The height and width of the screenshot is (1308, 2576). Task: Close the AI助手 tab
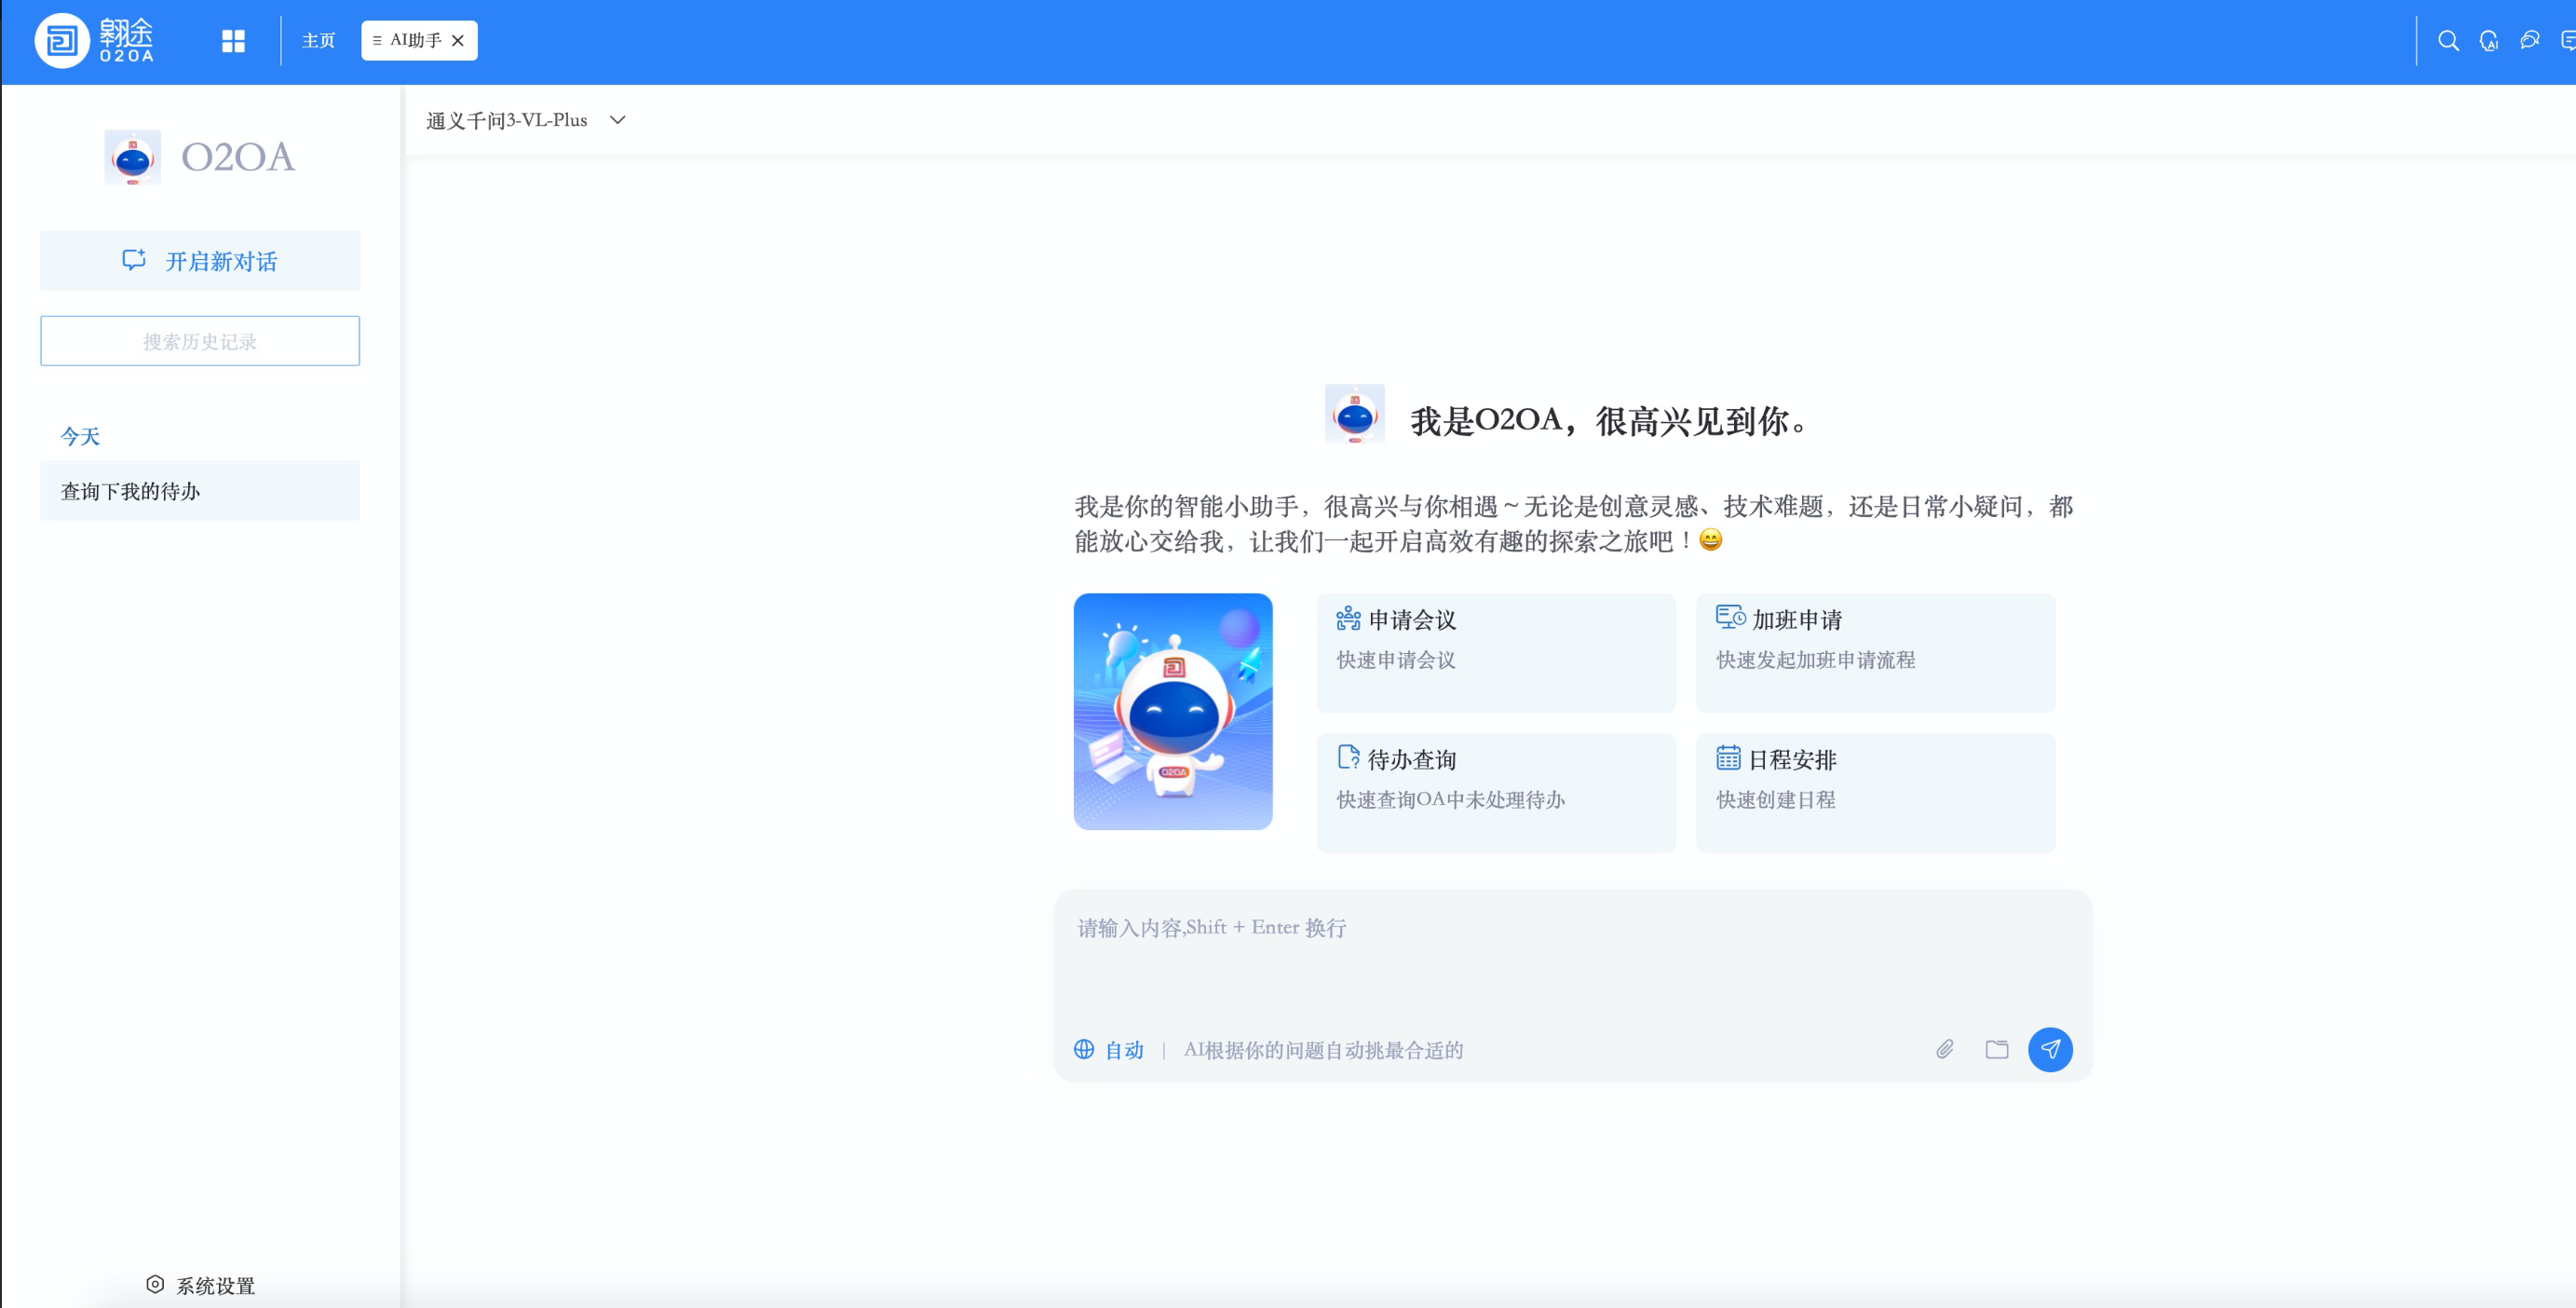pyautogui.click(x=458, y=41)
